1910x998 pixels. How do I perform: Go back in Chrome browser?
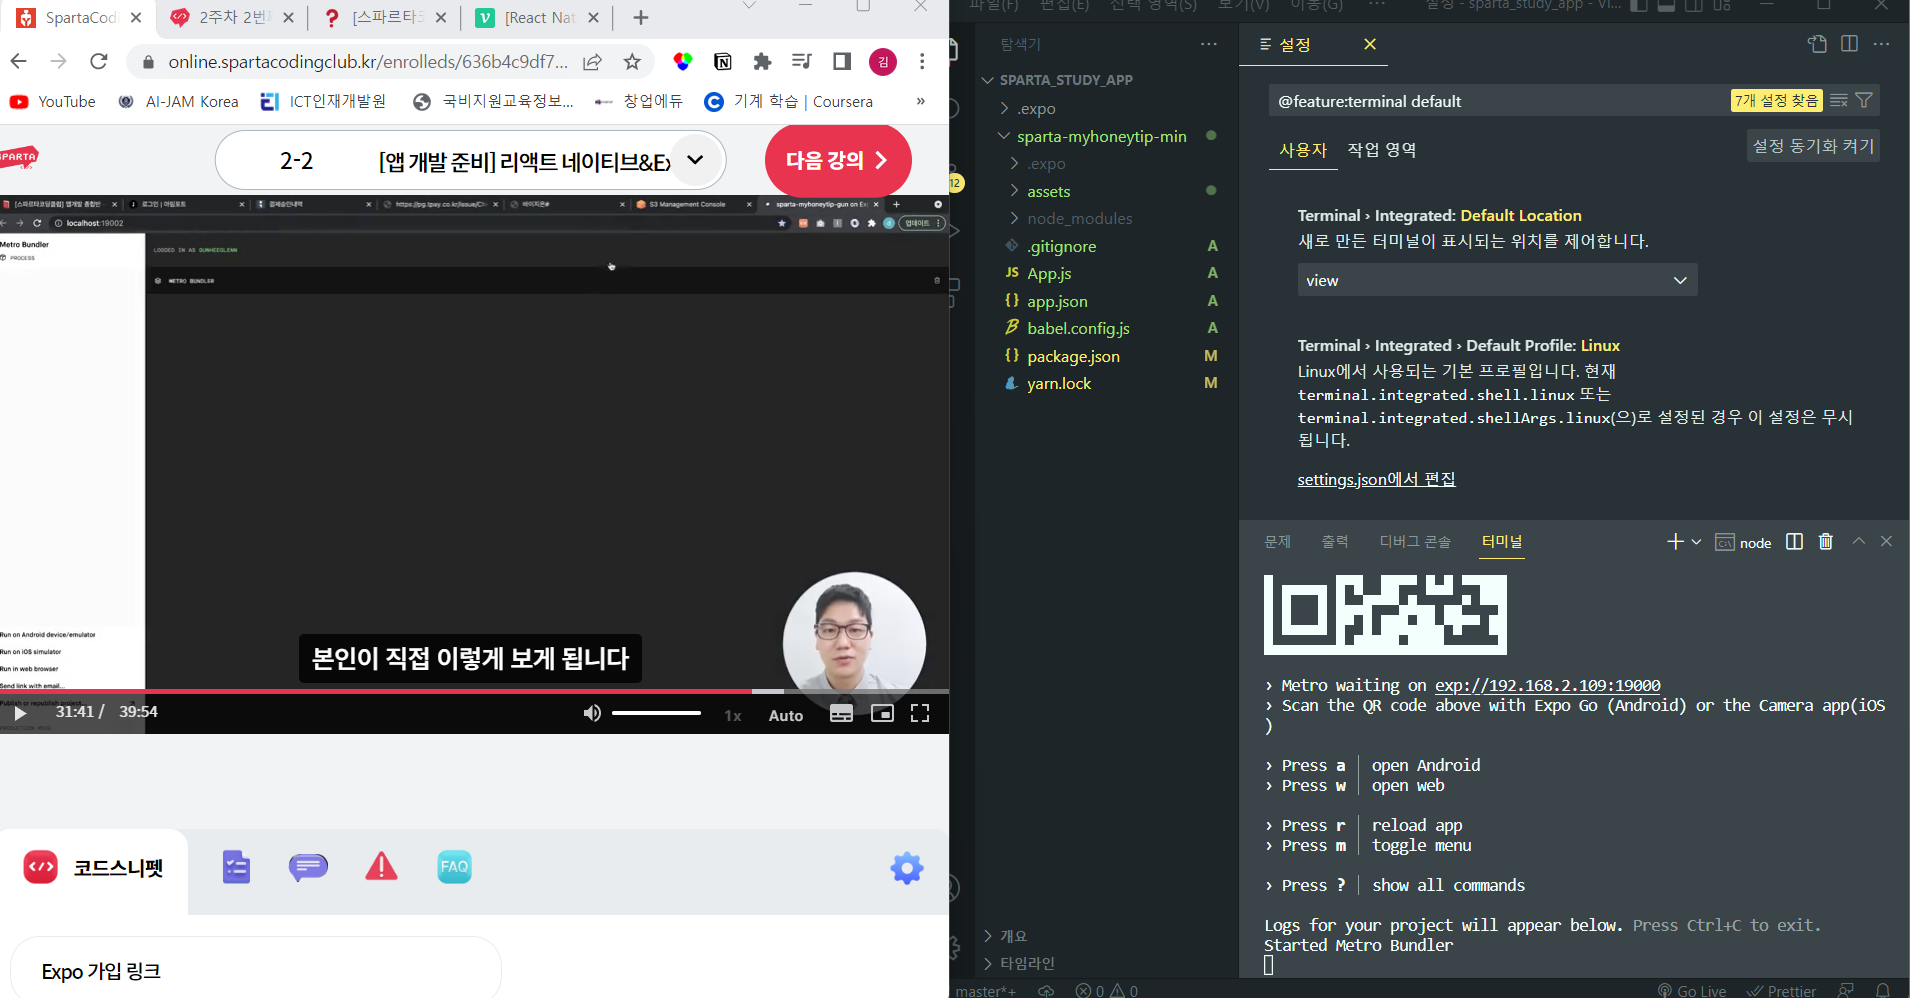19,62
